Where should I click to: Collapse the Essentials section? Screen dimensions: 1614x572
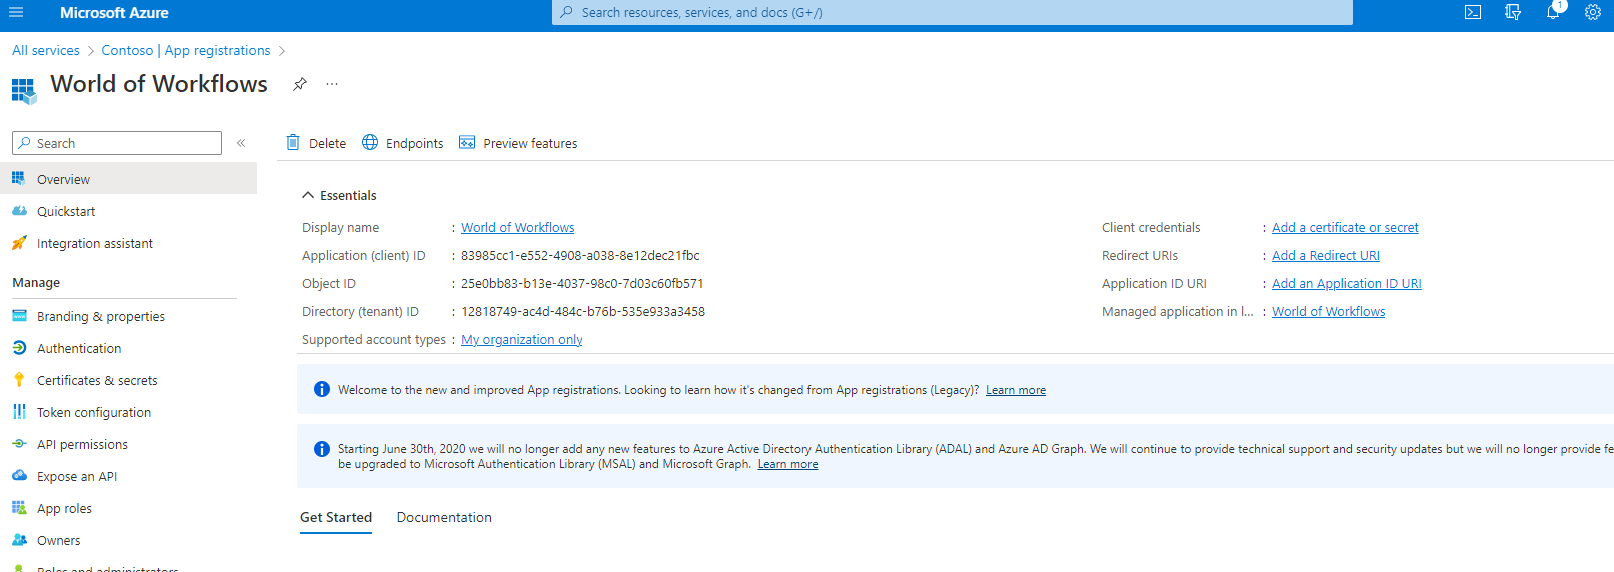pos(339,195)
